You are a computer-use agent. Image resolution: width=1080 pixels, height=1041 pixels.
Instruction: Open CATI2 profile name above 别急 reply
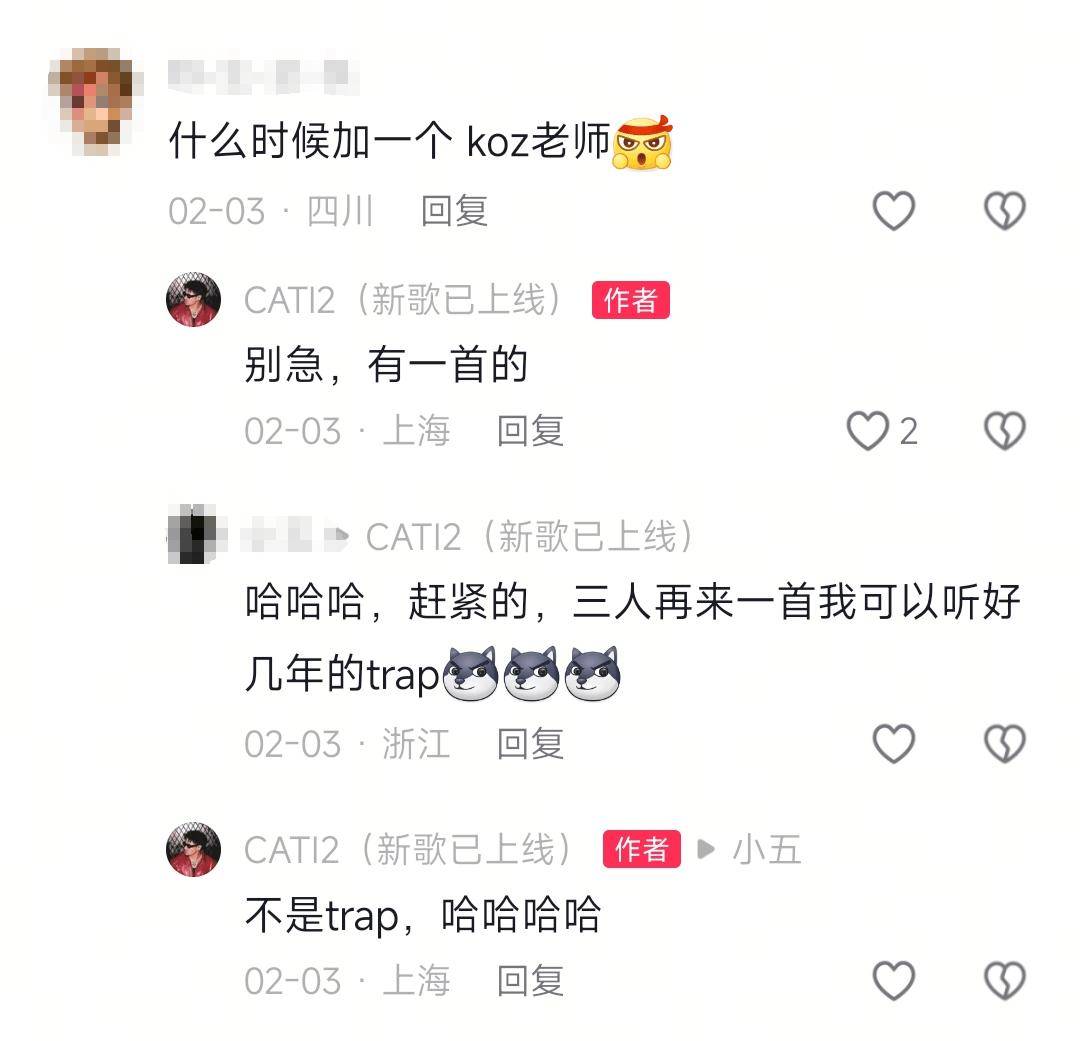pos(404,300)
